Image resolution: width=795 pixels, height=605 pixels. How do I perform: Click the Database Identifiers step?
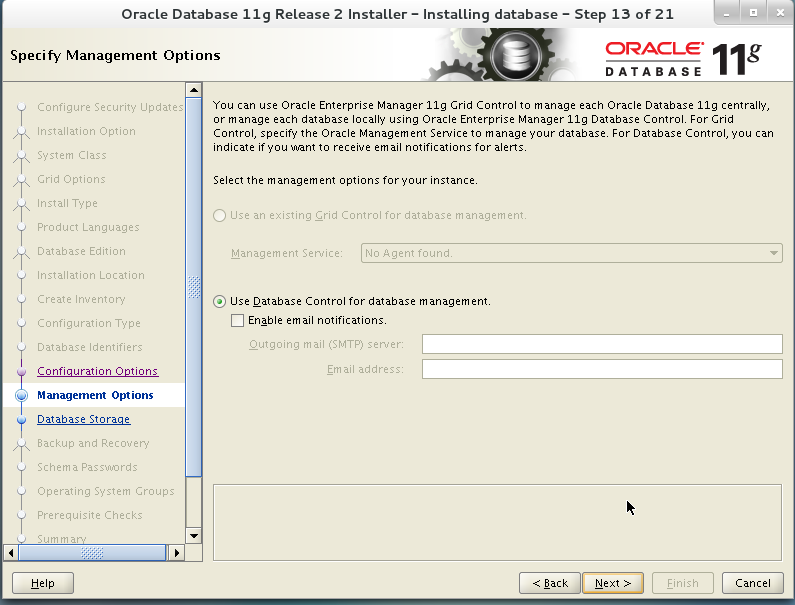point(90,347)
